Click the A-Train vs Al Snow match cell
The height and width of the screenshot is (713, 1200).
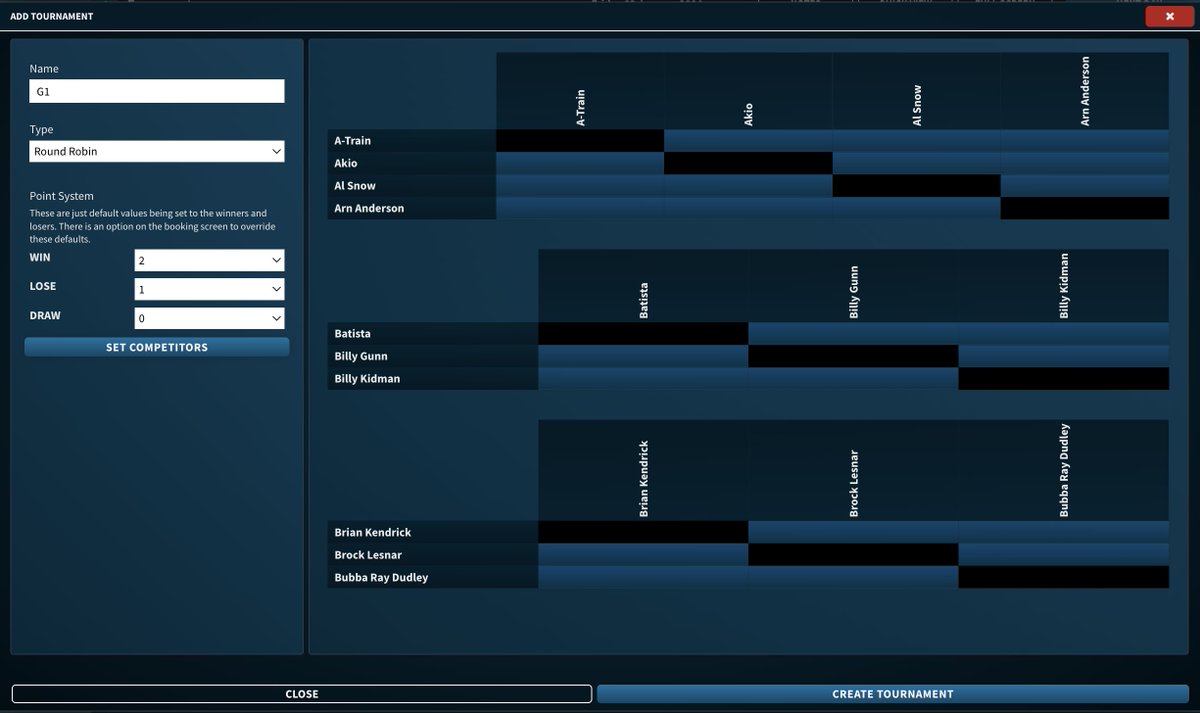(x=916, y=141)
